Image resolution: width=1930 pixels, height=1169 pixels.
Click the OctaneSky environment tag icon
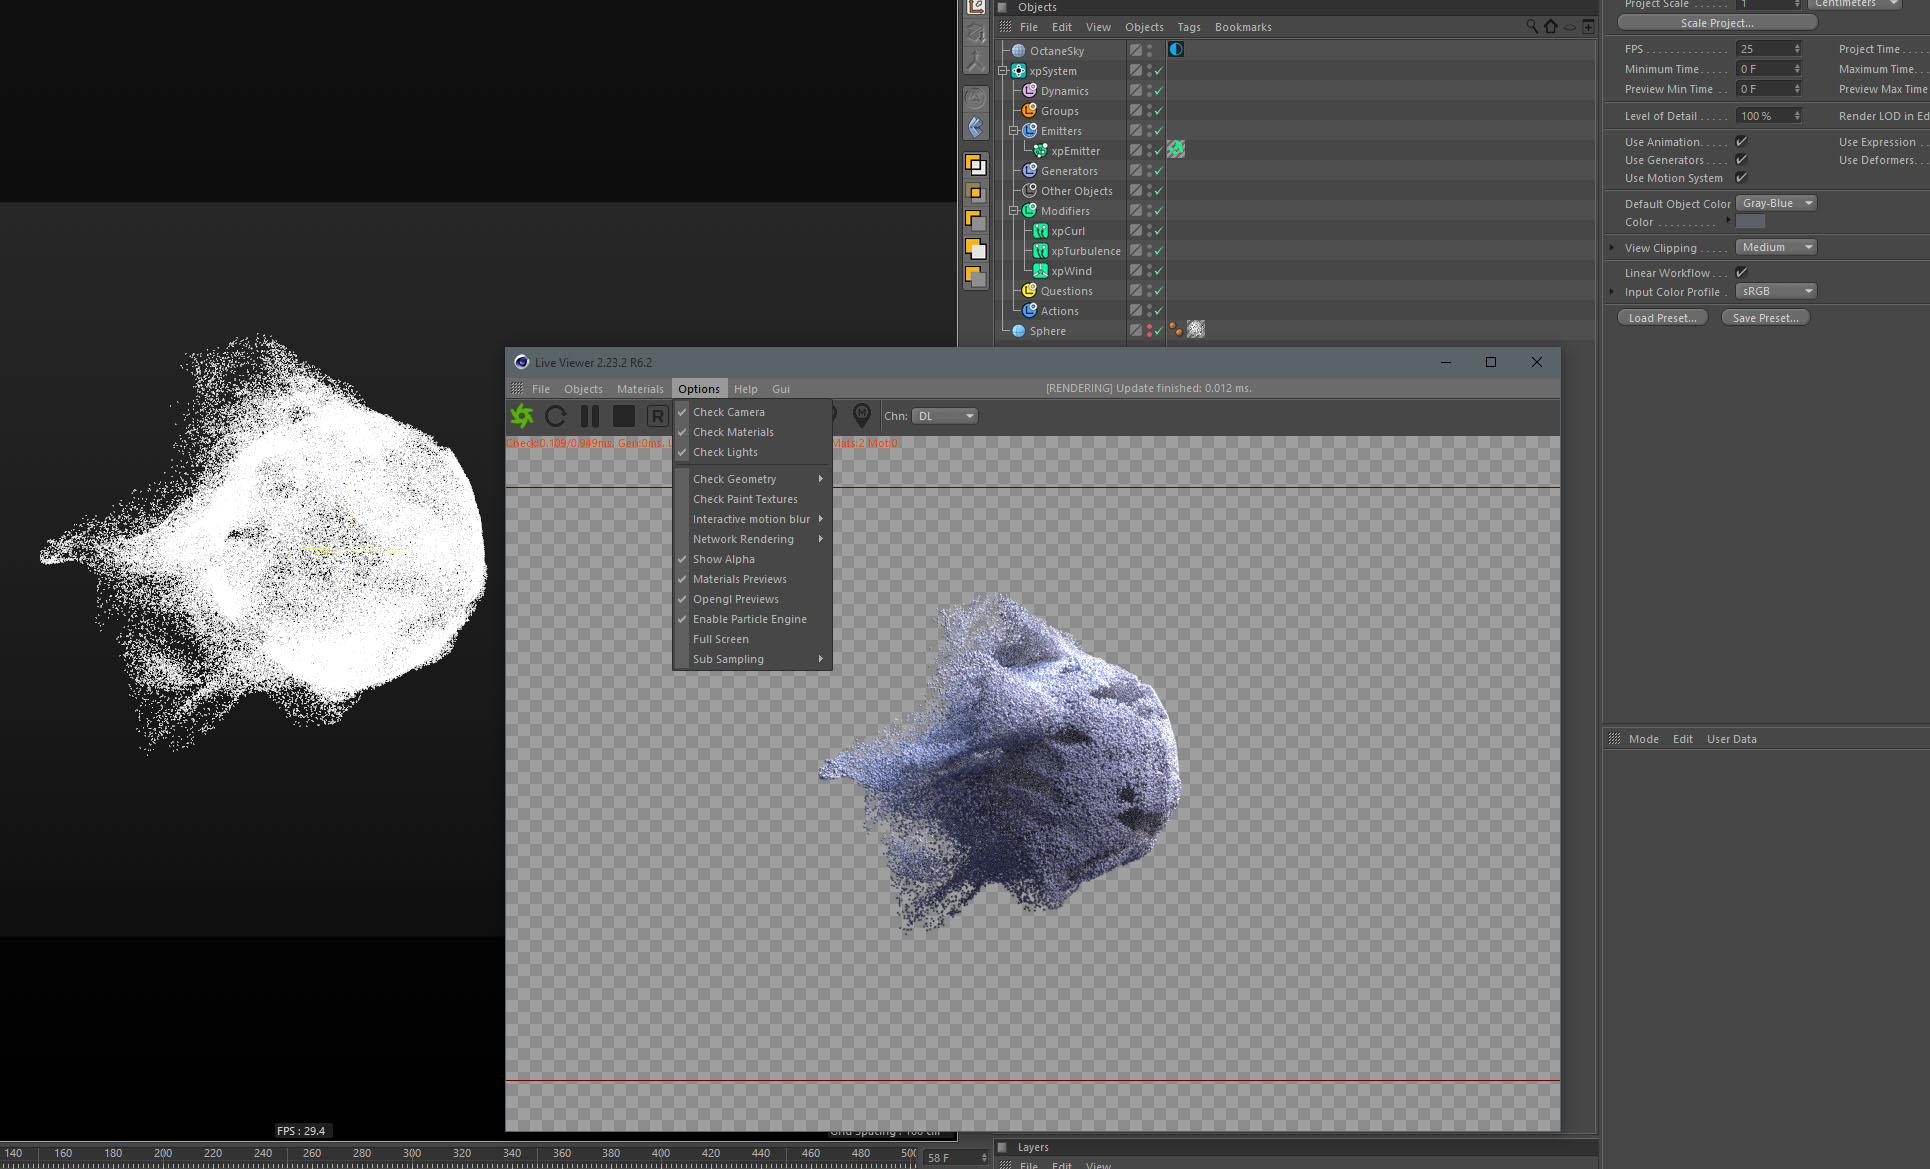tap(1176, 50)
